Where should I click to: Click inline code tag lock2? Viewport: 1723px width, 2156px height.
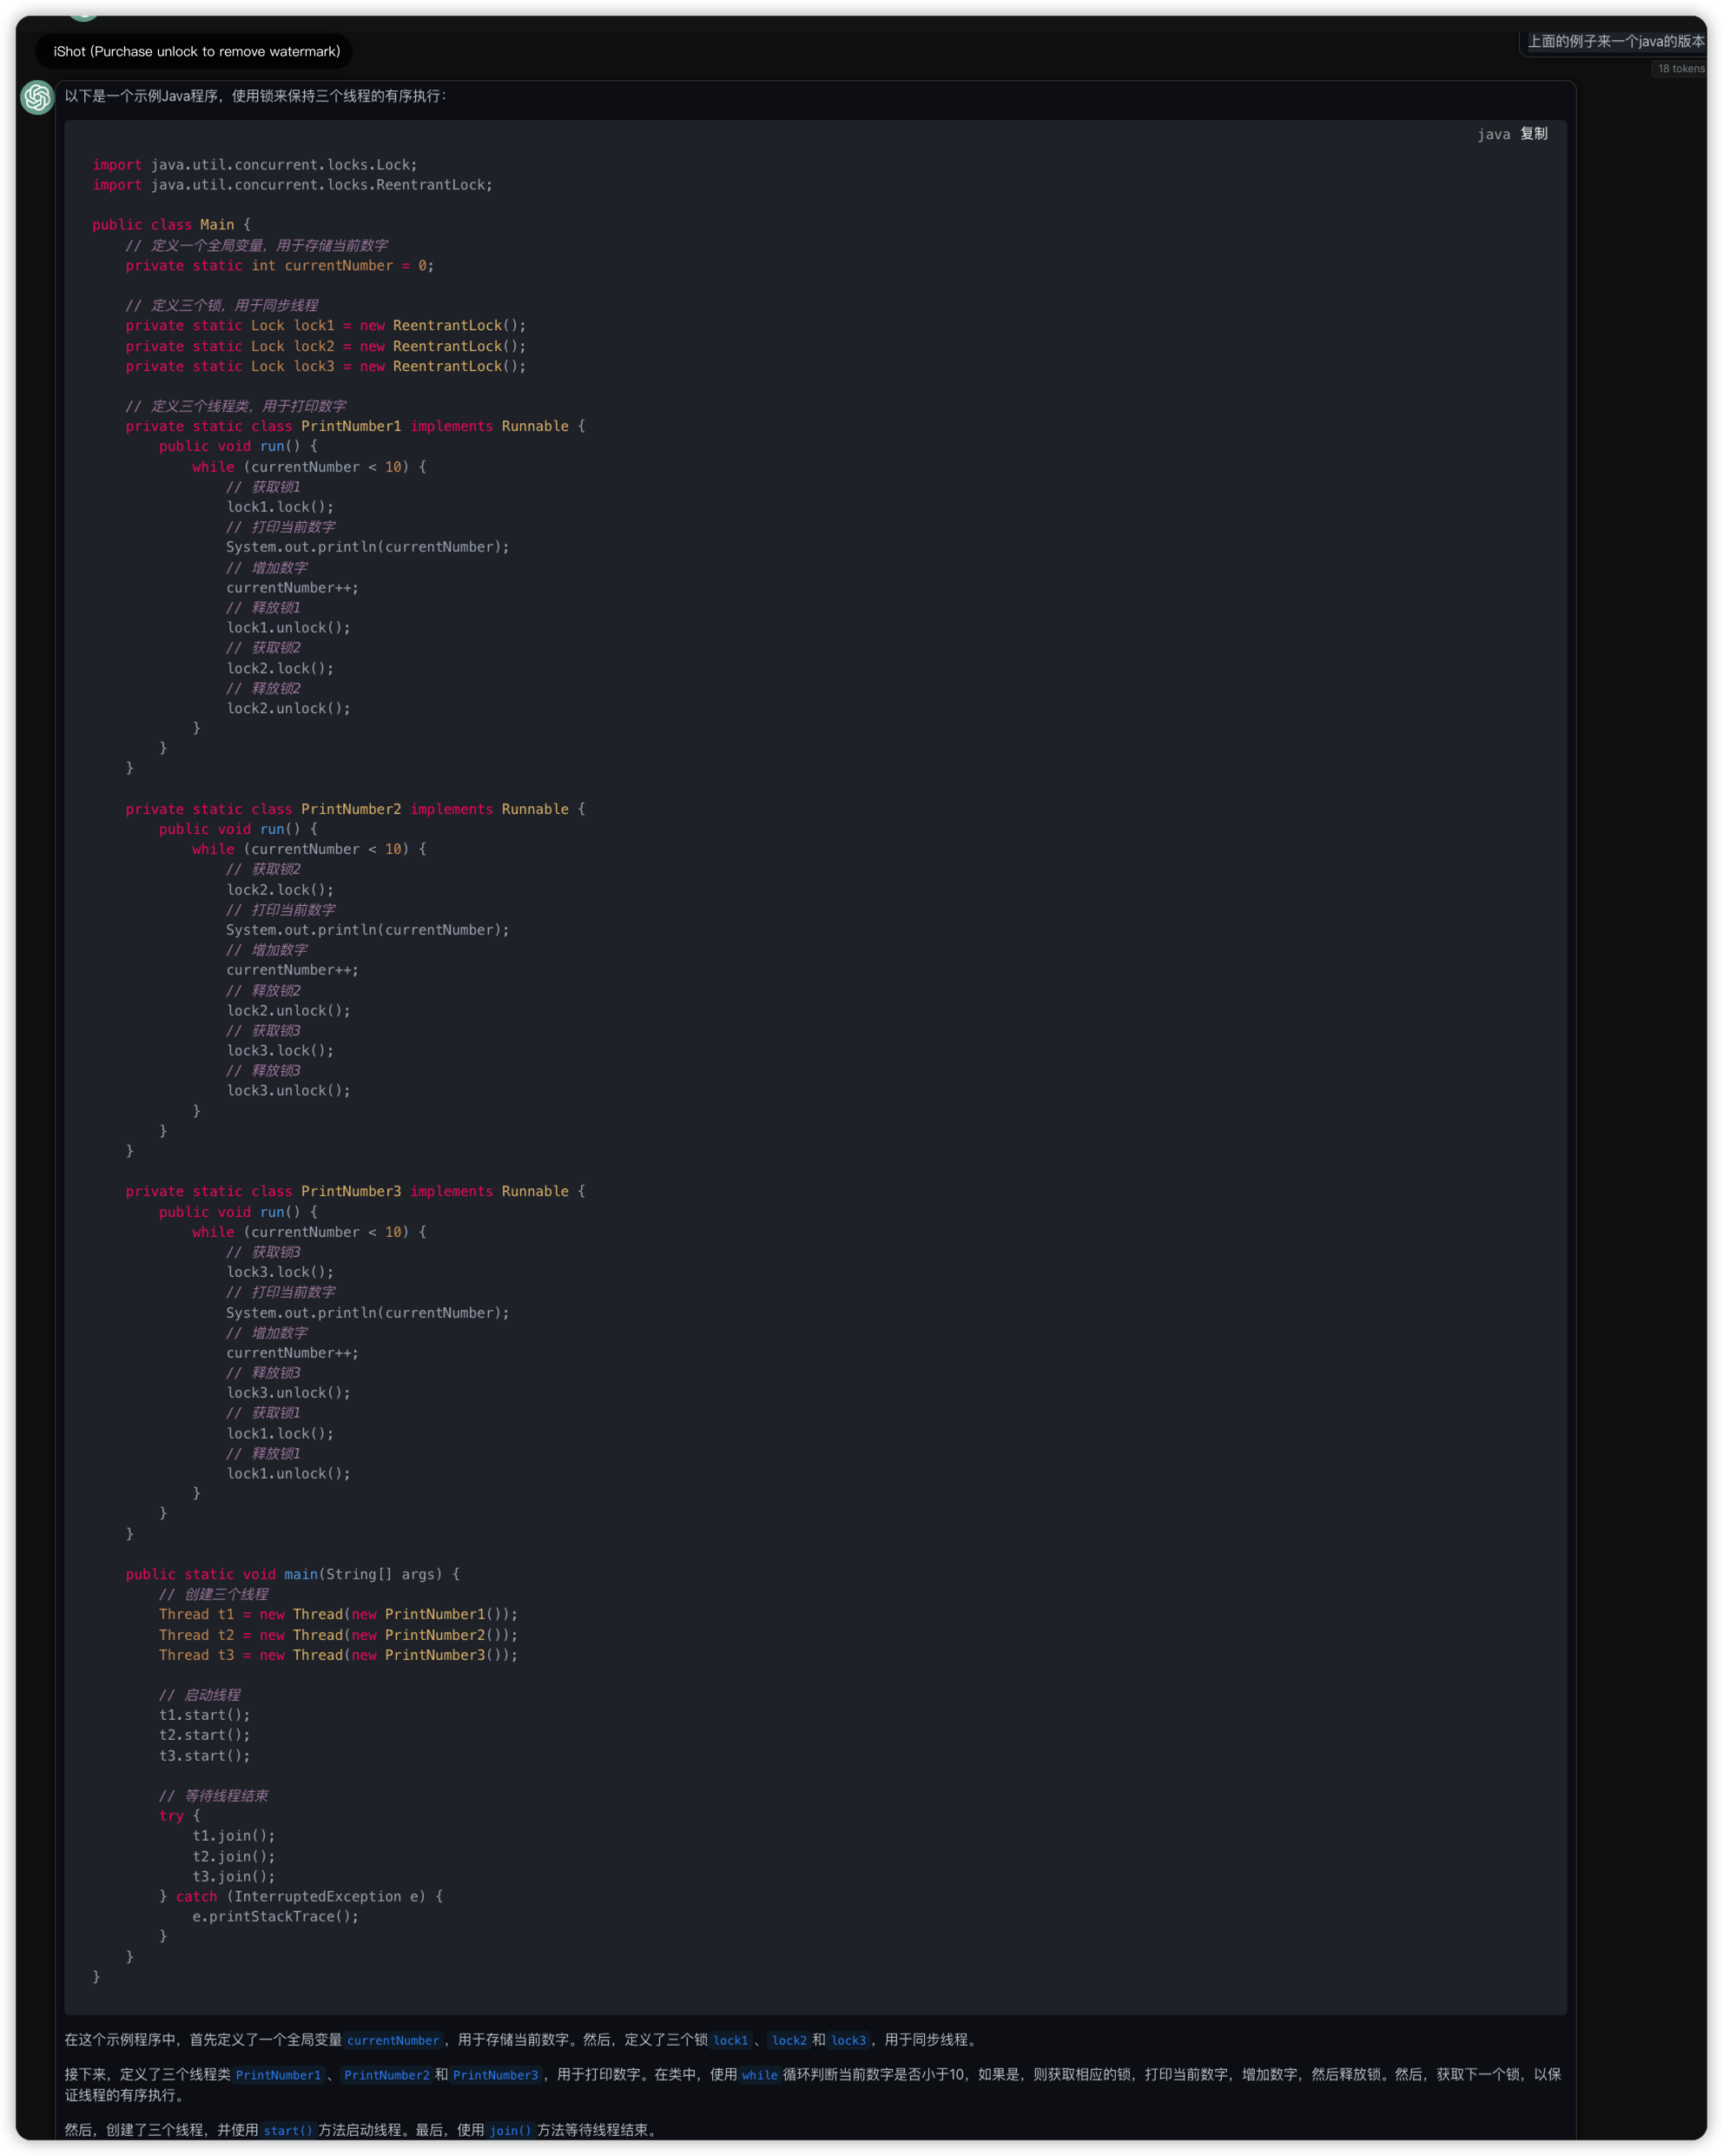pyautogui.click(x=789, y=2040)
